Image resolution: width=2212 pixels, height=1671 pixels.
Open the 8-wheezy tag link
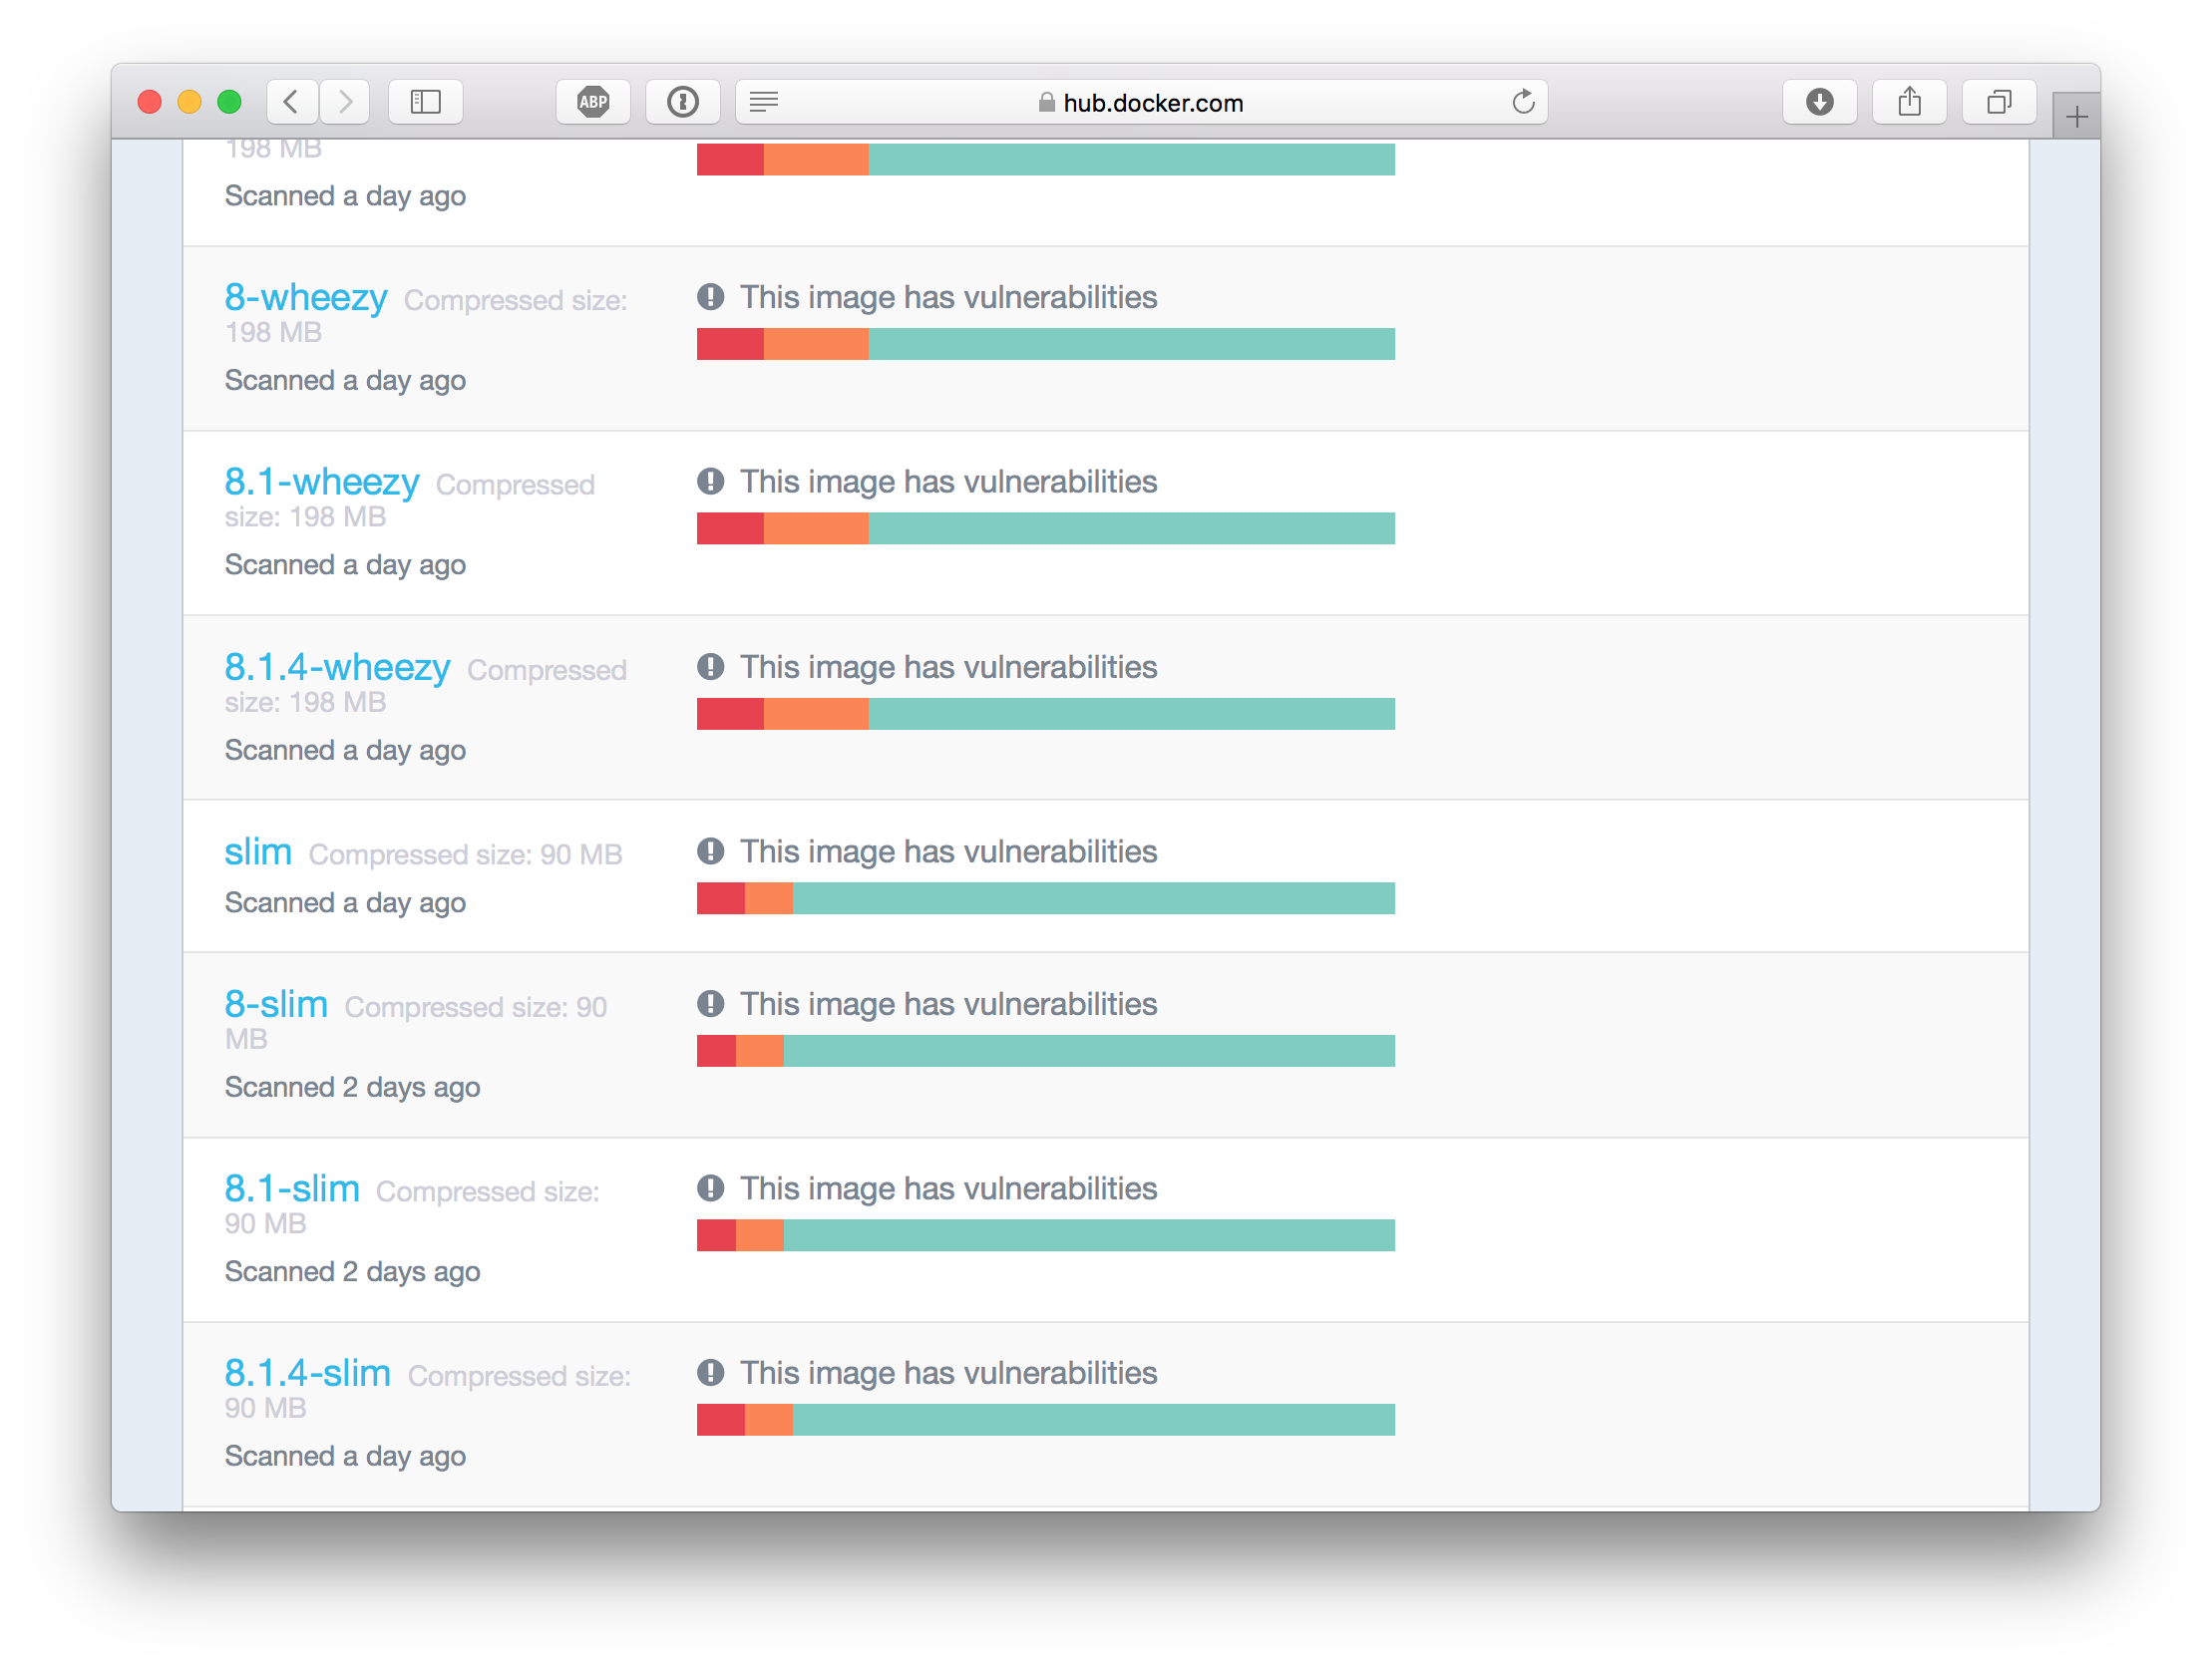tap(306, 297)
